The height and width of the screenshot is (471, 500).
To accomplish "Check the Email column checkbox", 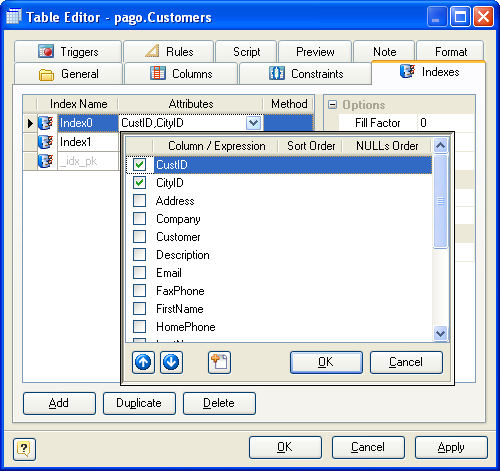I will coord(139,273).
